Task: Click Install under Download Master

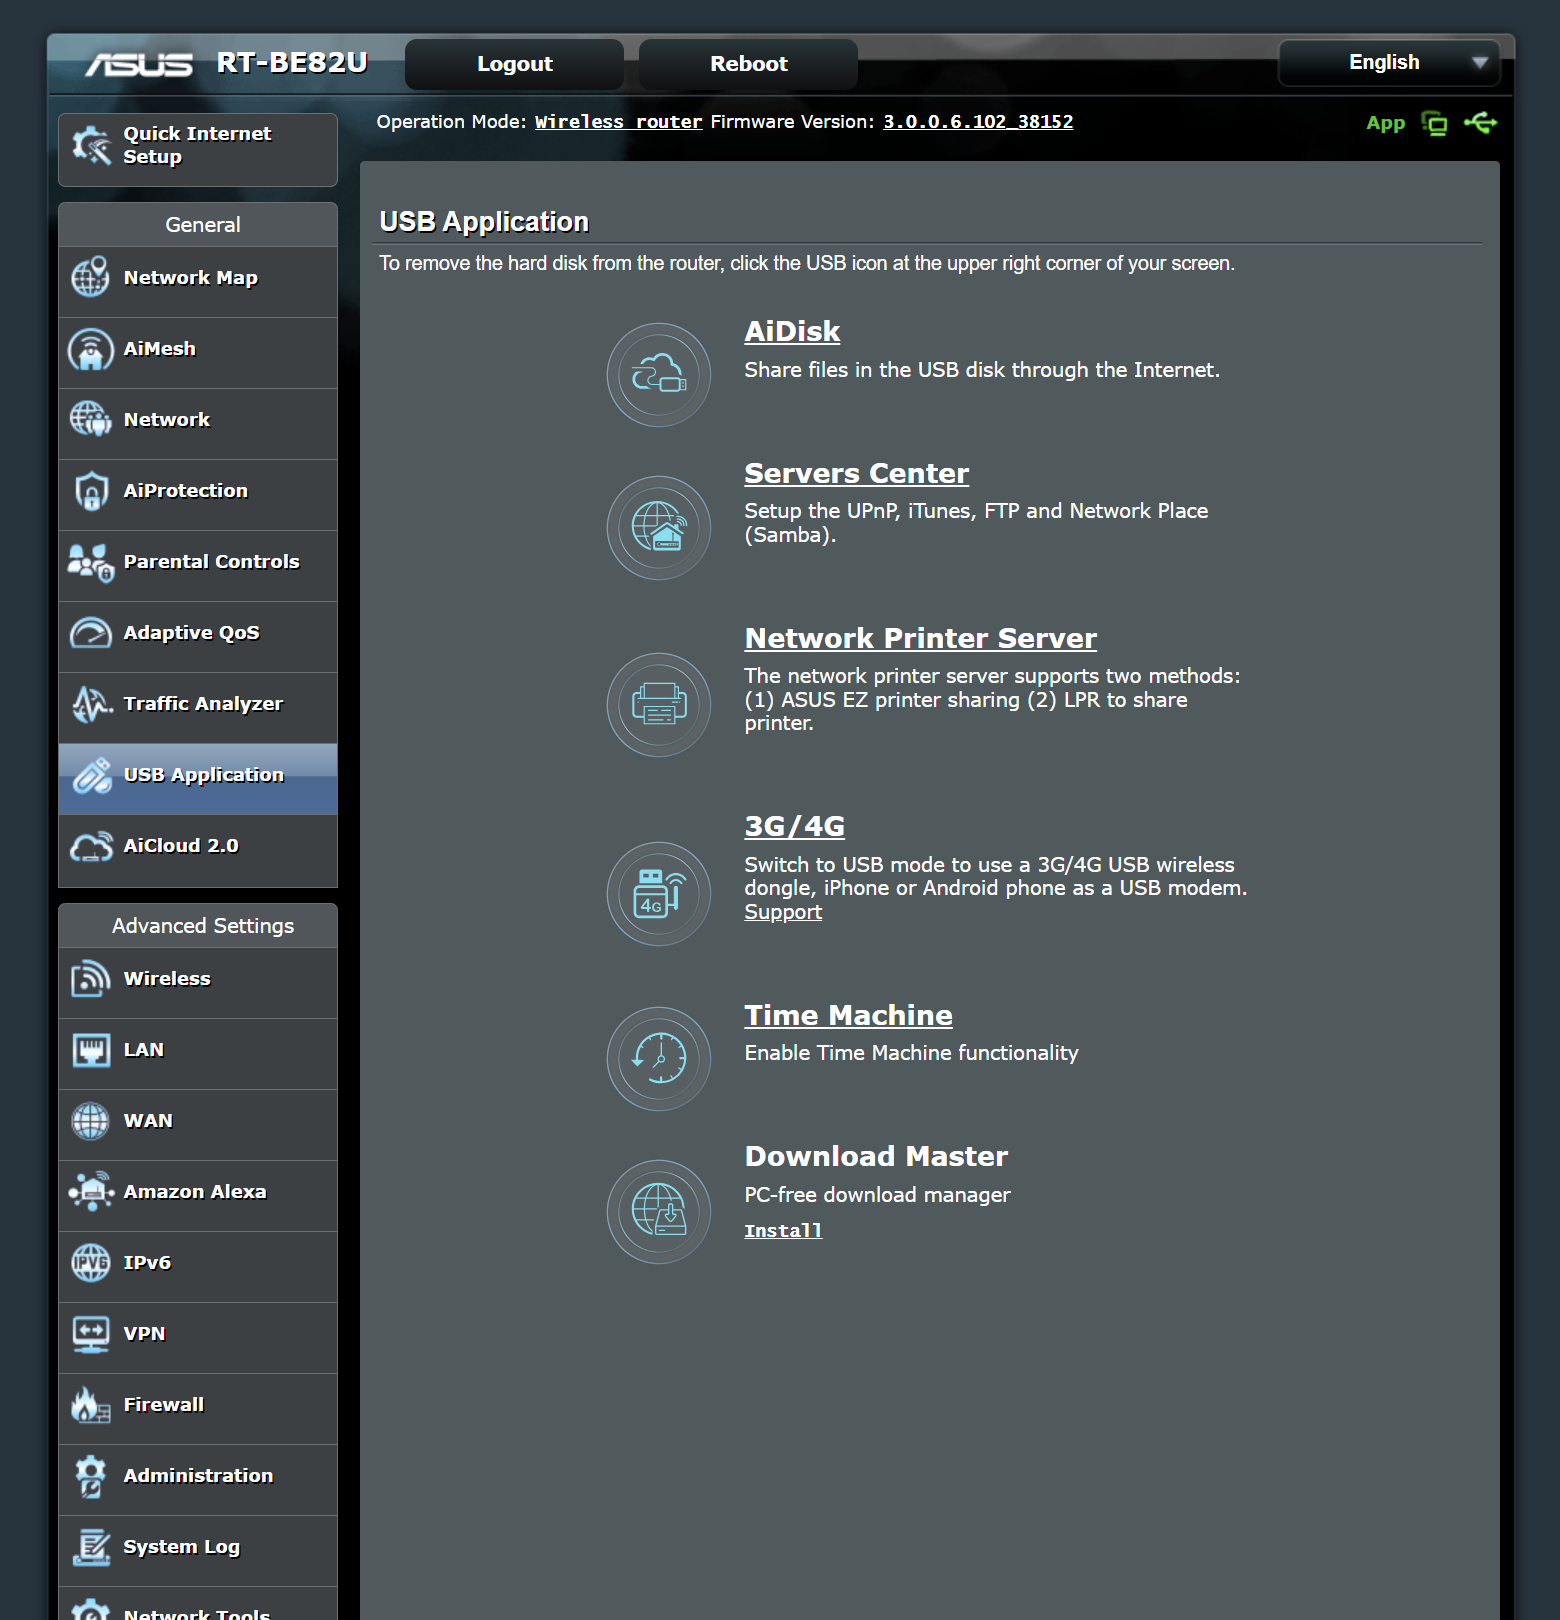Action: pyautogui.click(x=783, y=1231)
